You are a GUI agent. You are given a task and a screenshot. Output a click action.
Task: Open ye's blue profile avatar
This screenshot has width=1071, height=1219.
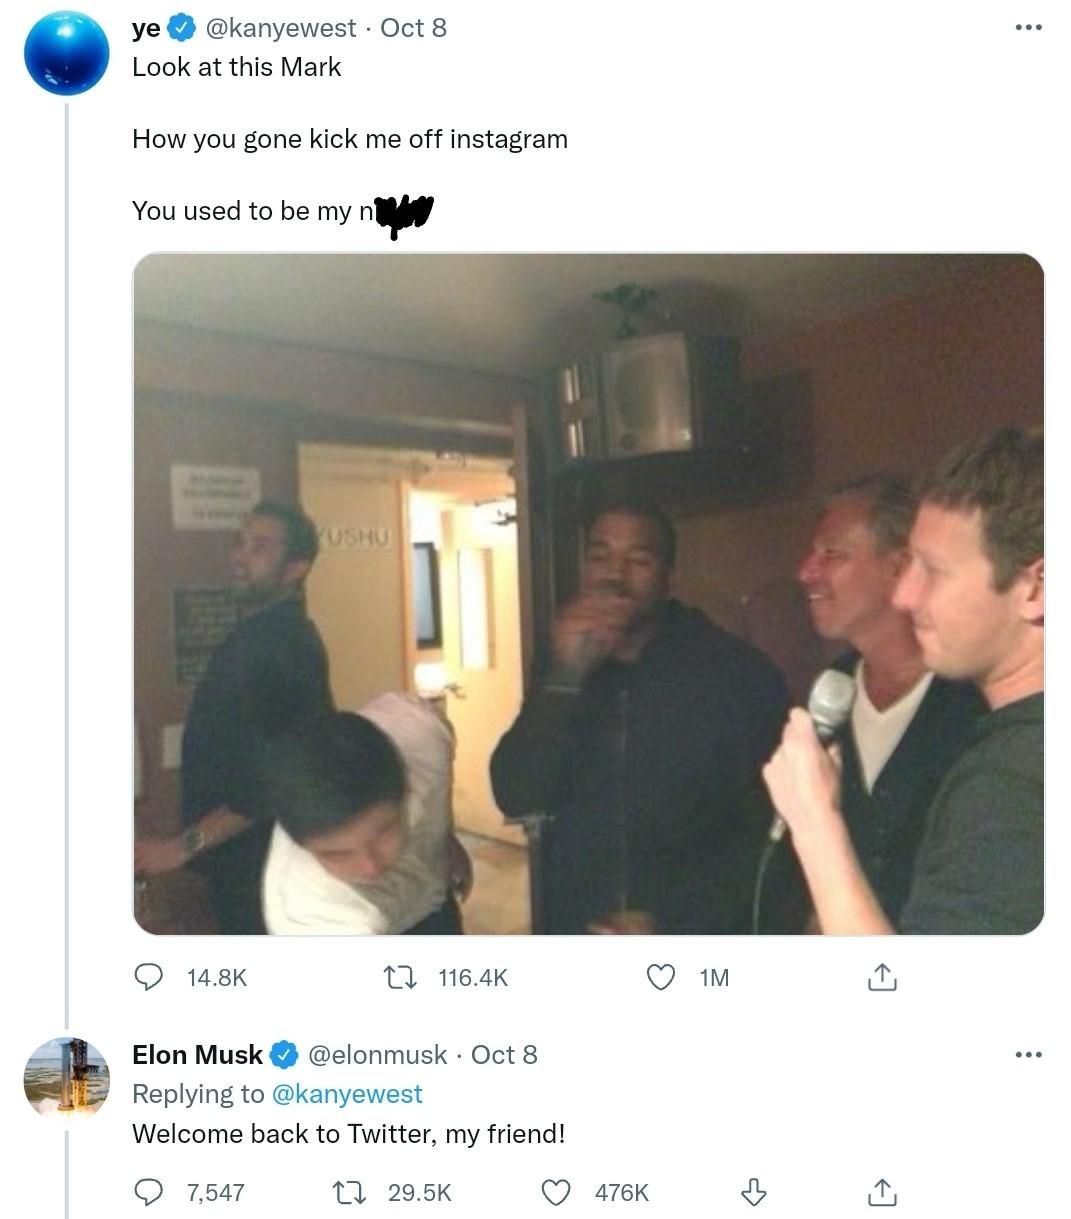(66, 53)
